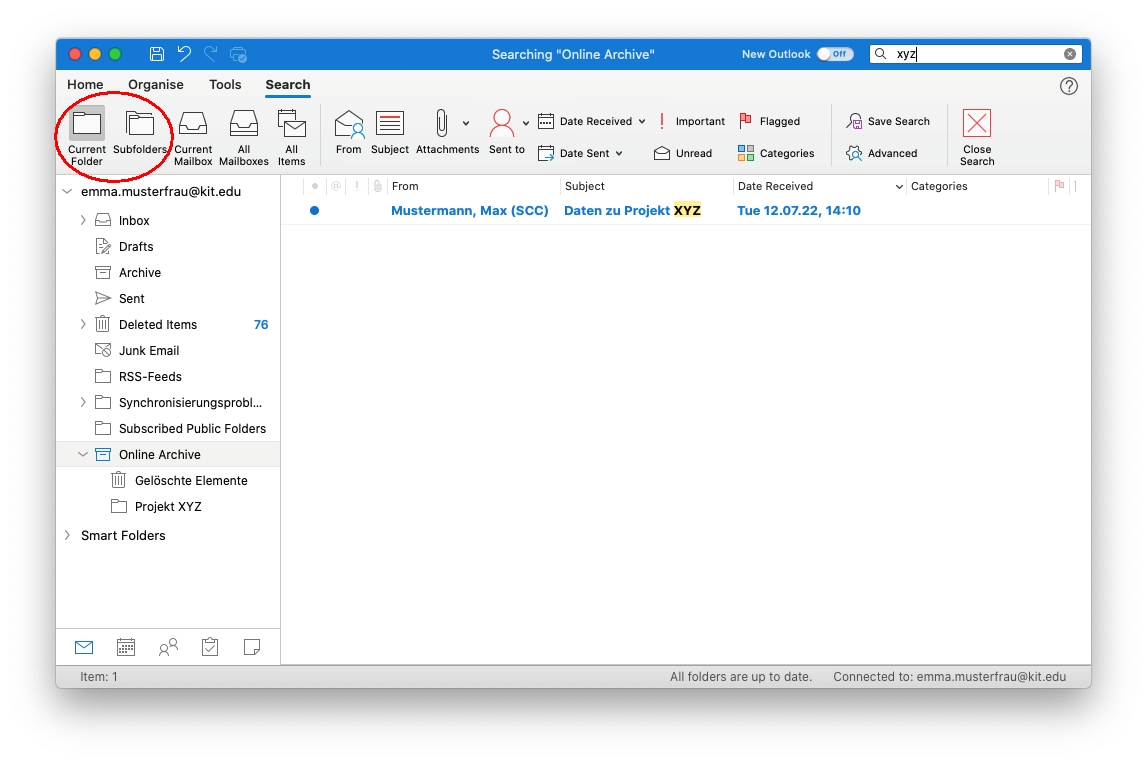Toggle the Important filter
This screenshot has width=1147, height=762.
[690, 121]
